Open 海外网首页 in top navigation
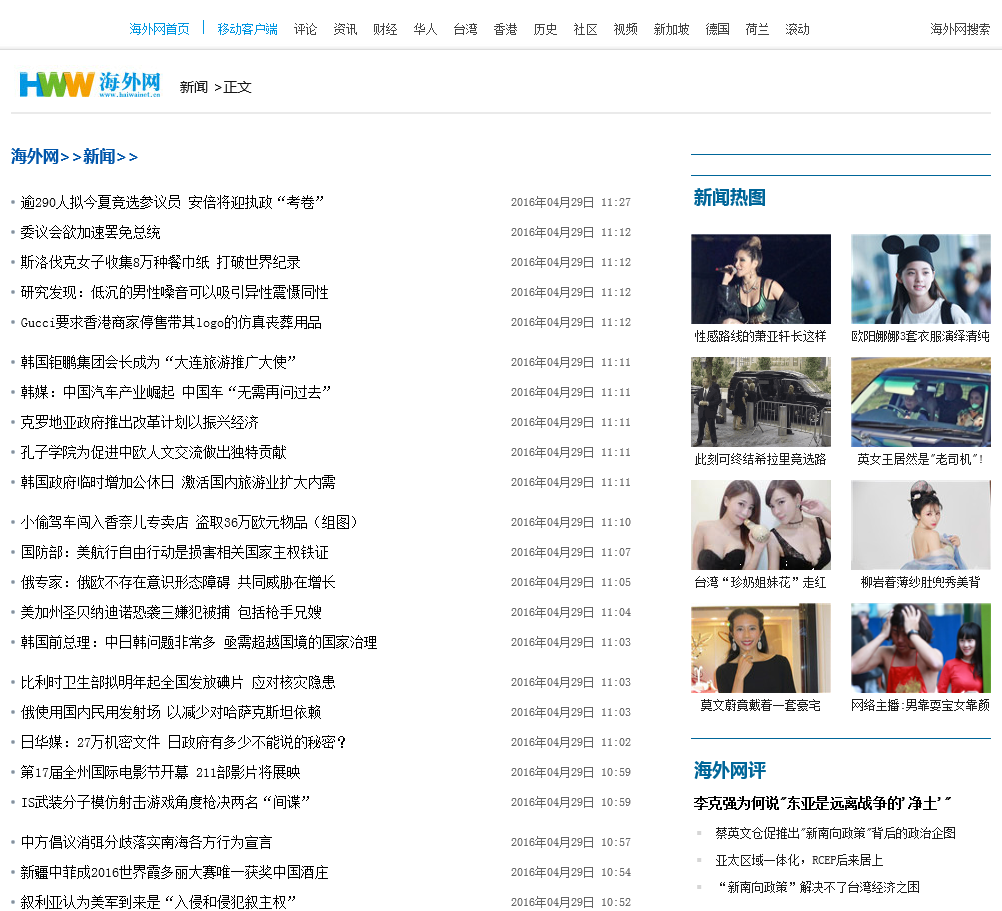This screenshot has width=1002, height=911. point(159,29)
